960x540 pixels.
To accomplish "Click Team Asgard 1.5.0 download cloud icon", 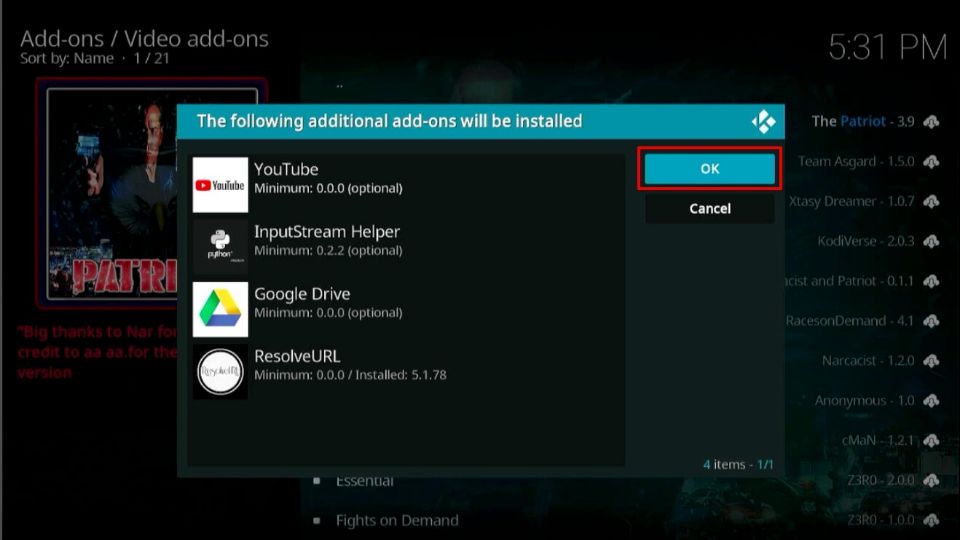I will point(931,161).
